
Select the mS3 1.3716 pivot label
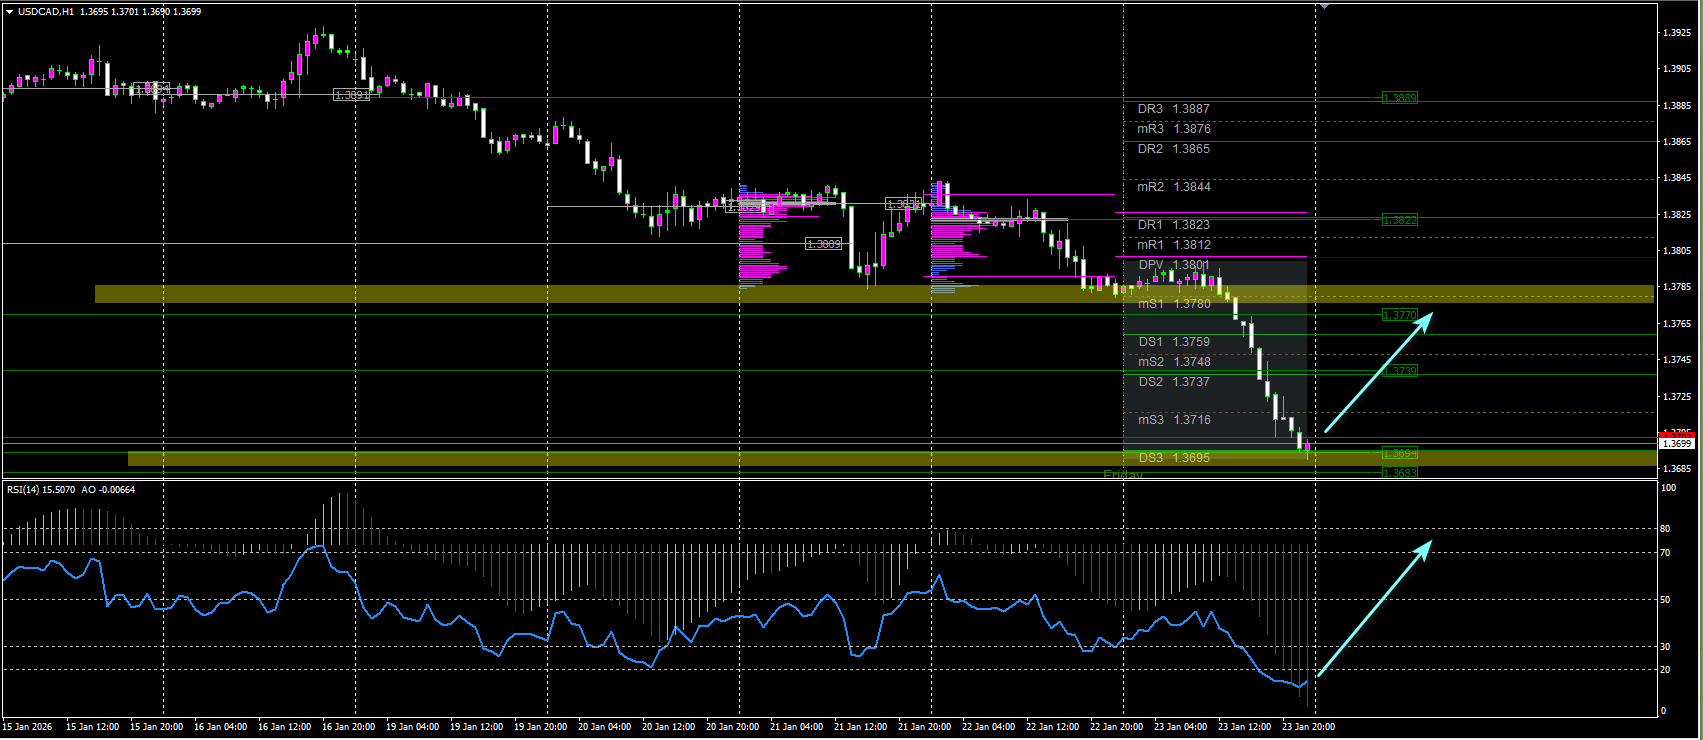click(x=1174, y=420)
